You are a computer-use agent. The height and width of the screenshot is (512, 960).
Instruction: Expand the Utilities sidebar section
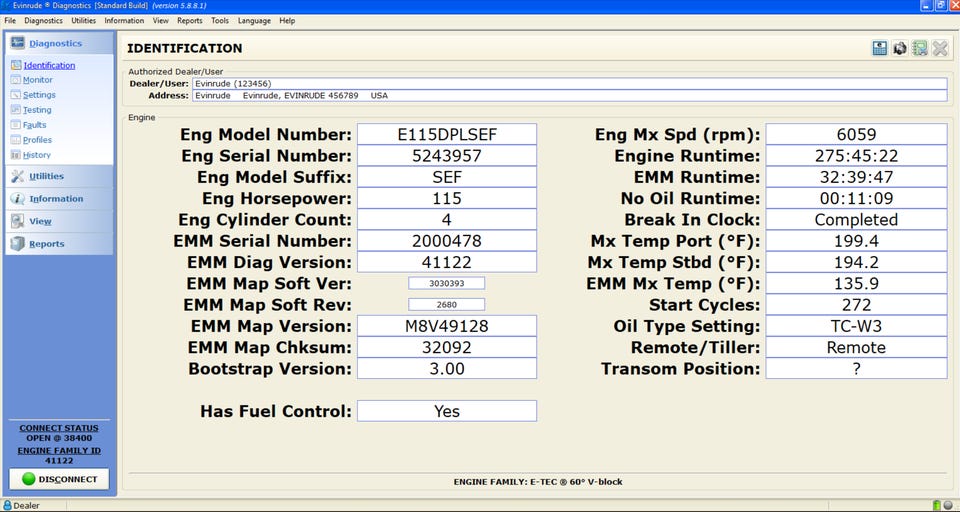click(x=58, y=176)
